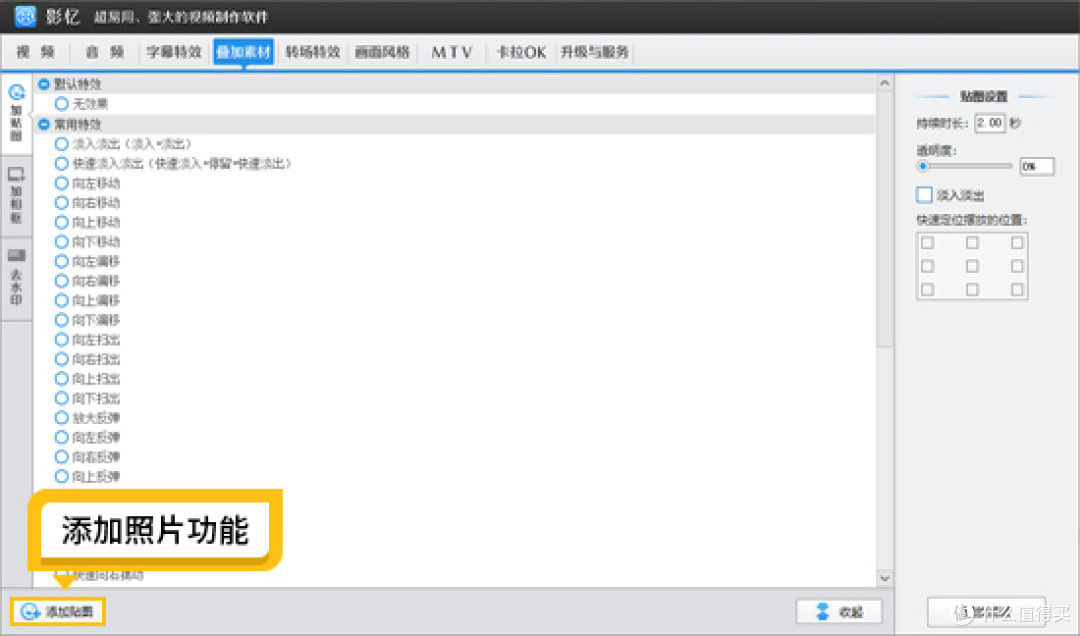1080x636 pixels.
Task: Select the 向下偏移 effect
Action: point(61,320)
